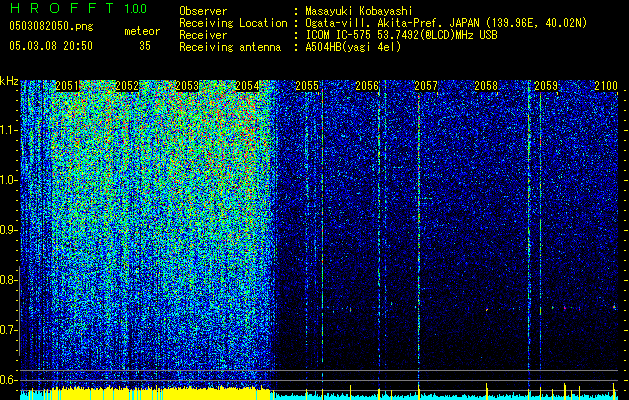Click the 1.0 kHz frequency axis label
This screenshot has height=400, width=629.
9,181
